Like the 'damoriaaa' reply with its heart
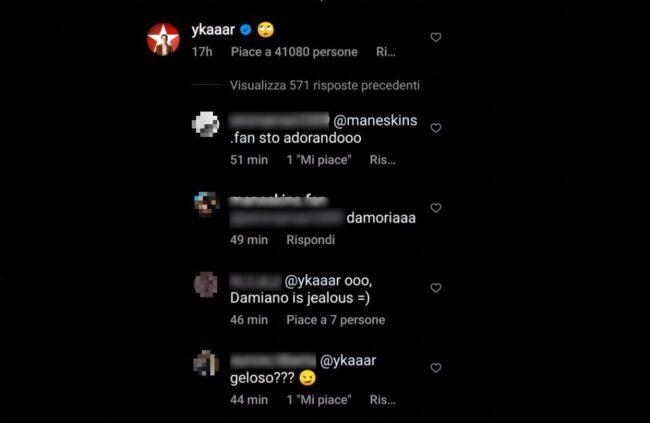This screenshot has width=650, height=423. click(436, 208)
